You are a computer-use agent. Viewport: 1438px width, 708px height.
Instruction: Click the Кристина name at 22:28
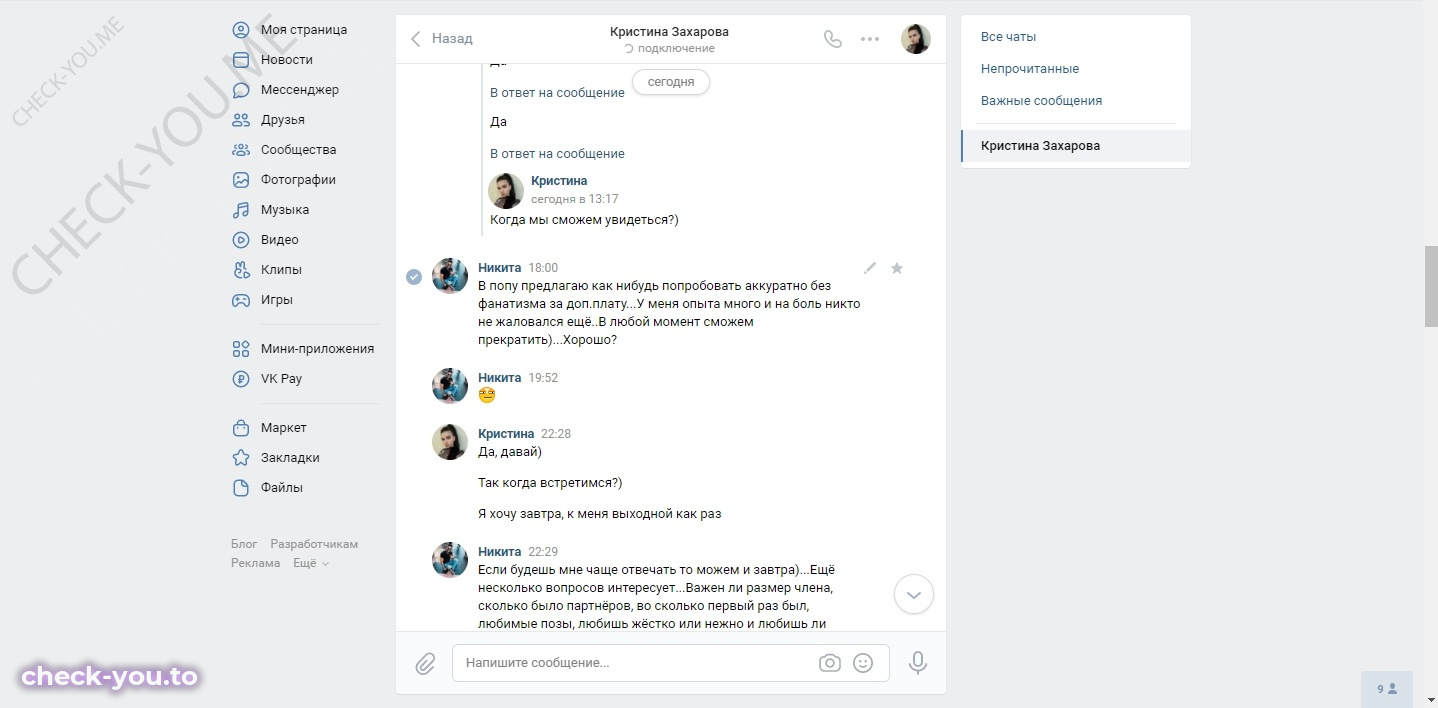click(506, 434)
